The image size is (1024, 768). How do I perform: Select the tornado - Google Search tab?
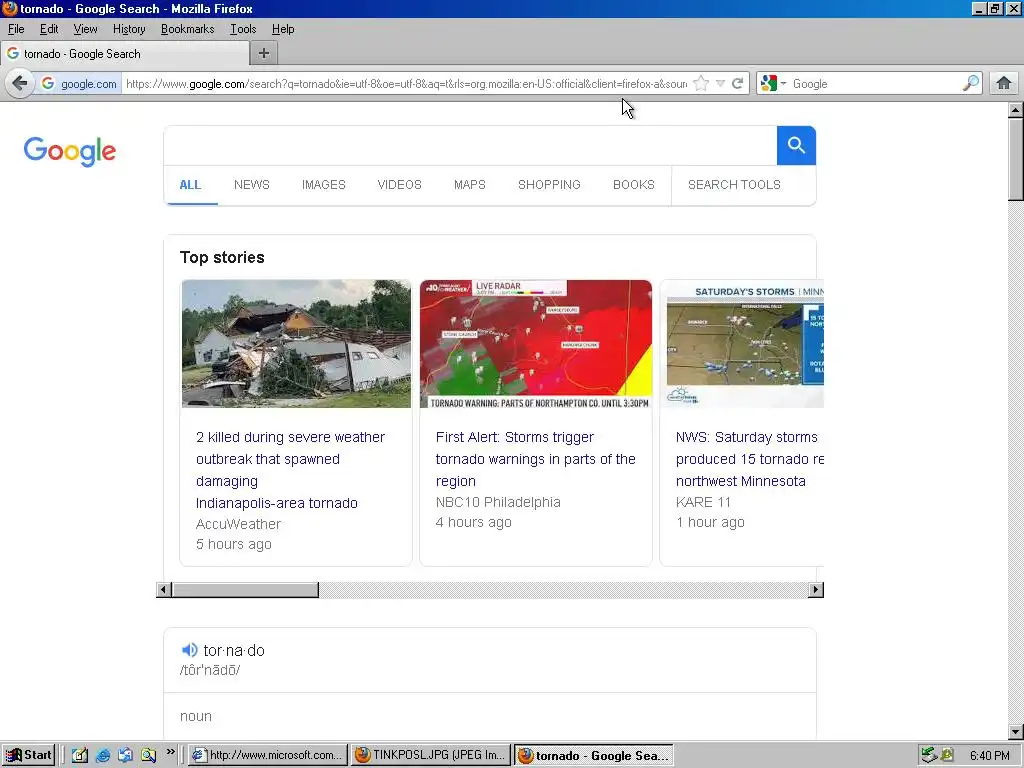coord(124,54)
